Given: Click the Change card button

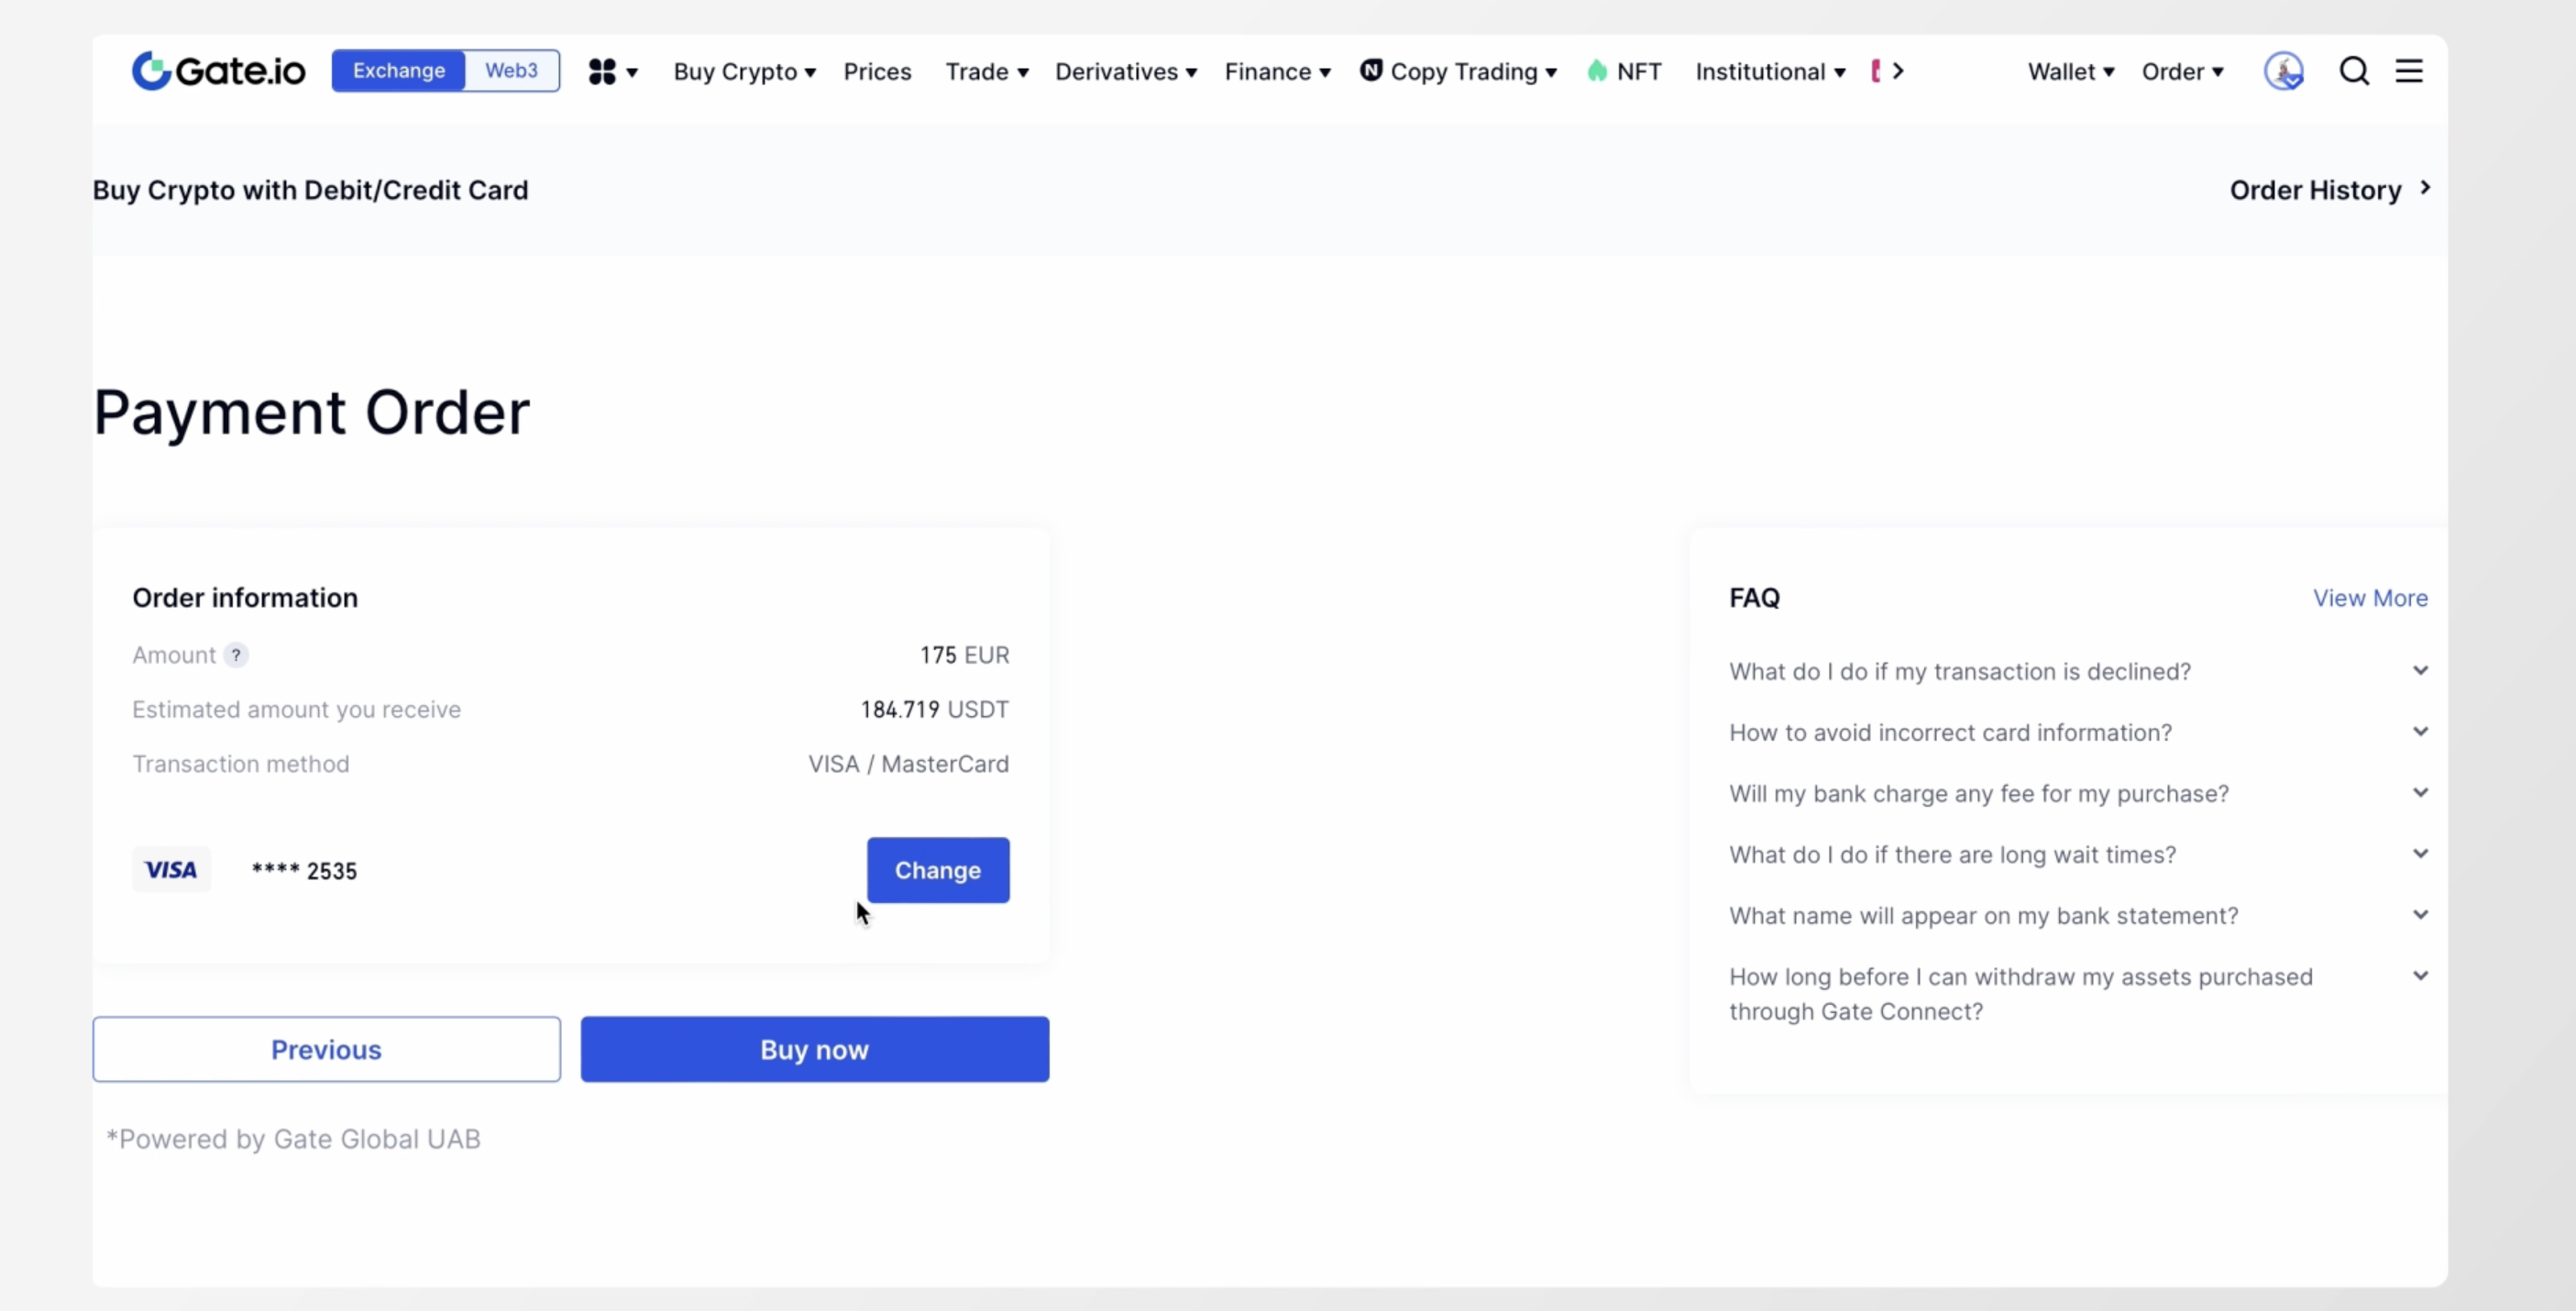Looking at the screenshot, I should click(937, 871).
